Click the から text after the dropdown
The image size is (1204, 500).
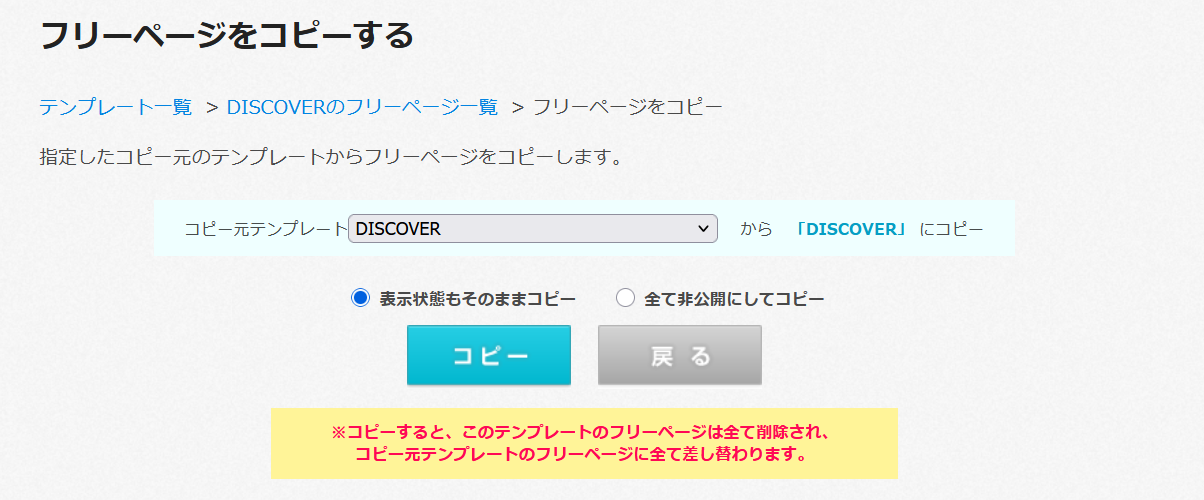(x=757, y=229)
